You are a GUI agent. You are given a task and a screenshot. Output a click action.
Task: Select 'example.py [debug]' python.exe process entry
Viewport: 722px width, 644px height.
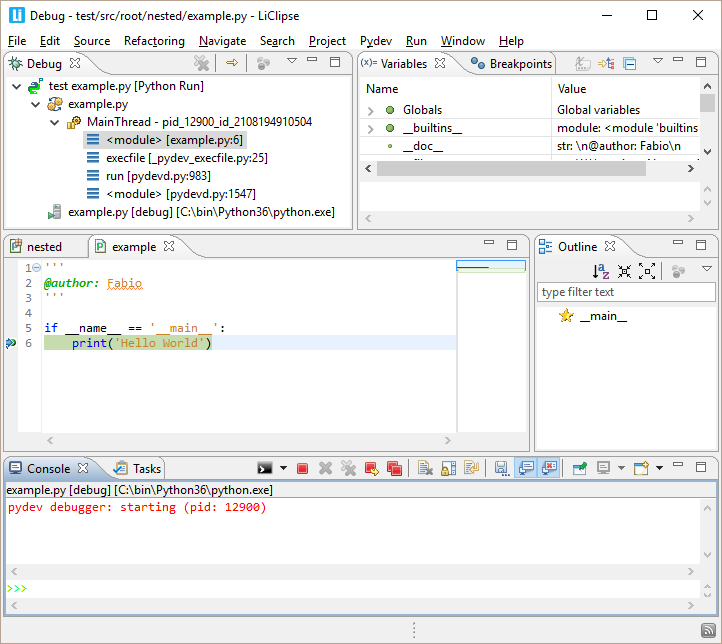point(192,212)
